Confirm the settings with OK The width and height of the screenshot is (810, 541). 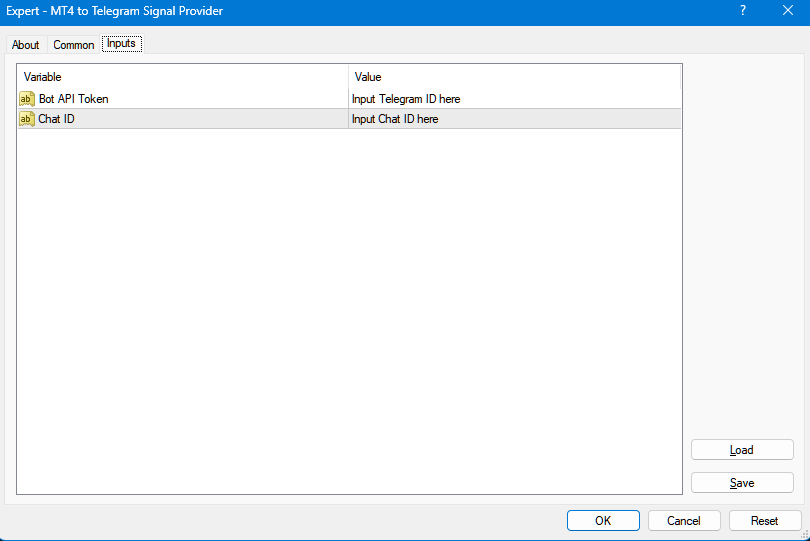point(603,520)
